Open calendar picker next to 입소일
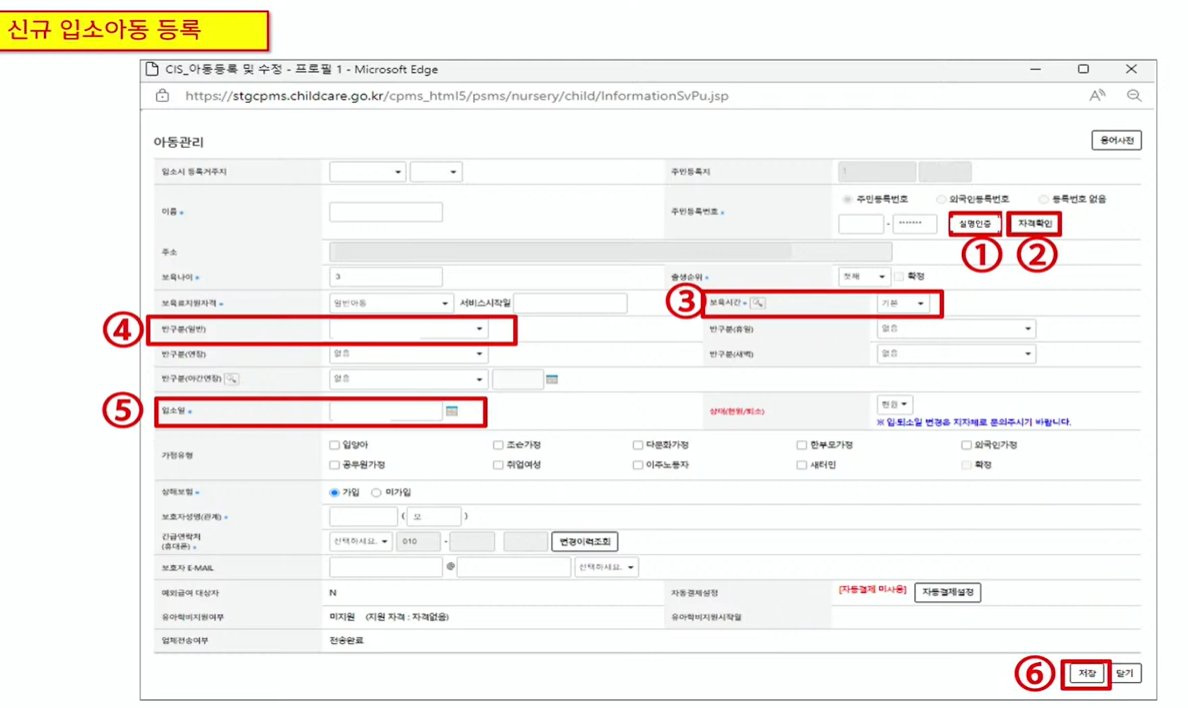The height and width of the screenshot is (708, 1188). (x=452, y=411)
